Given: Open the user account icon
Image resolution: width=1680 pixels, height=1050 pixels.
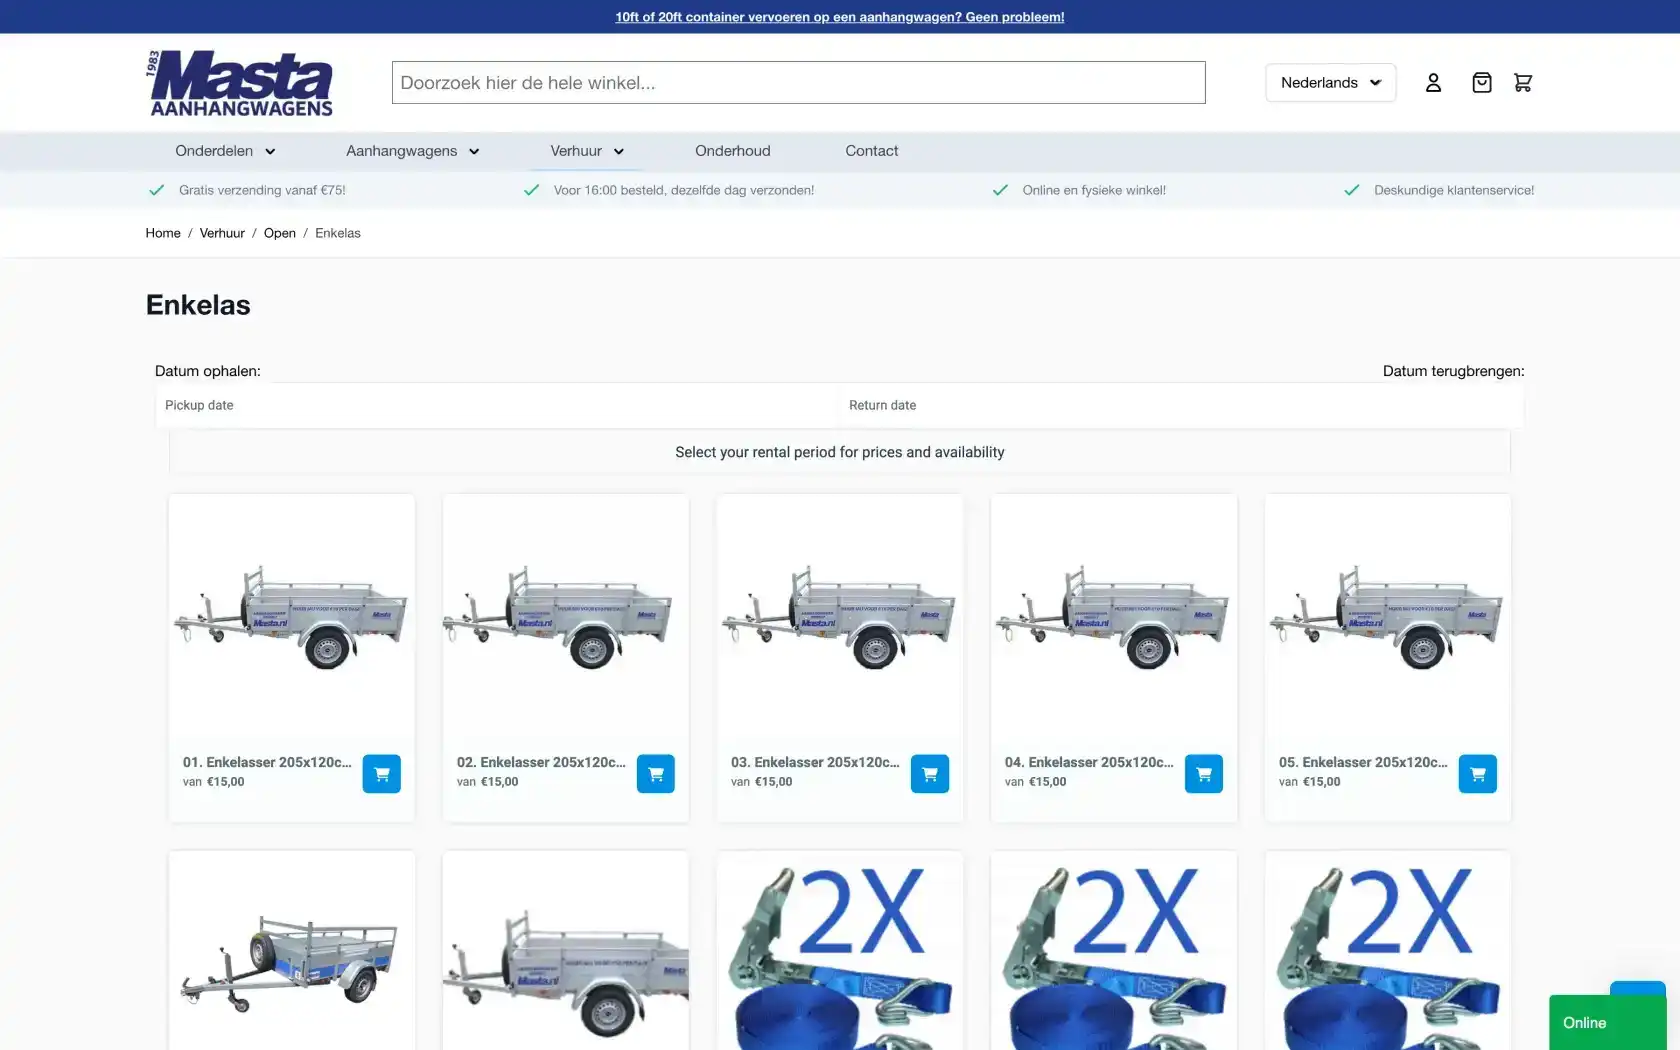Looking at the screenshot, I should [1433, 83].
